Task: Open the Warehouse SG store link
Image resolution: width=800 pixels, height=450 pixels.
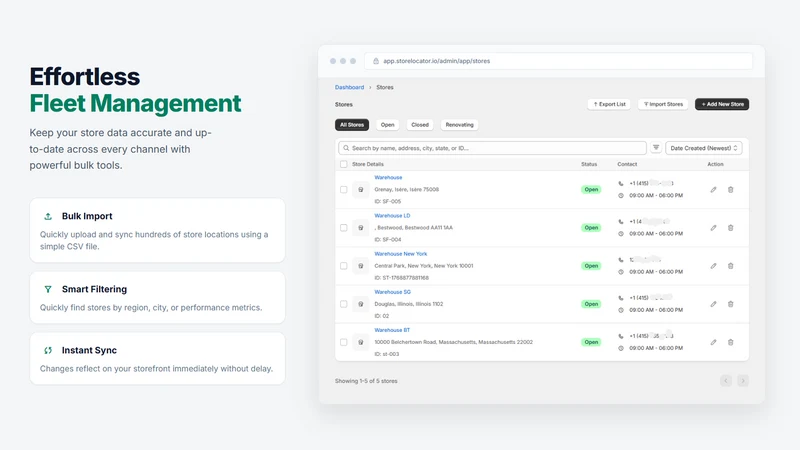Action: (x=392, y=292)
